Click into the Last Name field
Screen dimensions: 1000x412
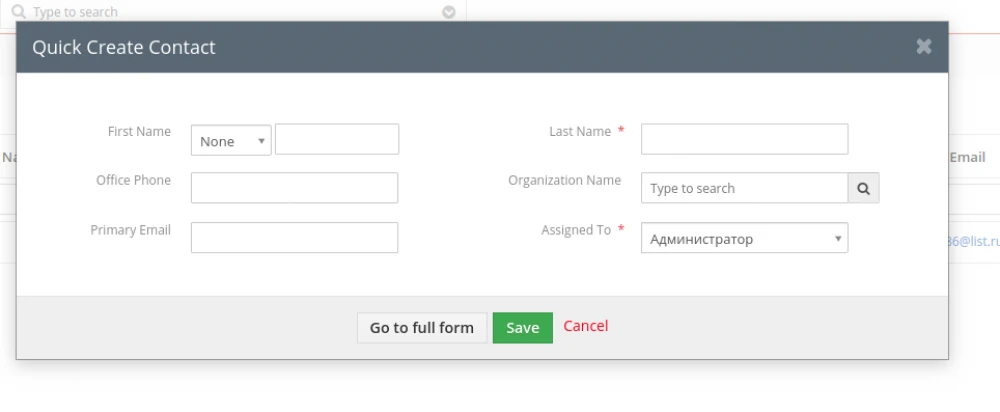pyautogui.click(x=744, y=139)
